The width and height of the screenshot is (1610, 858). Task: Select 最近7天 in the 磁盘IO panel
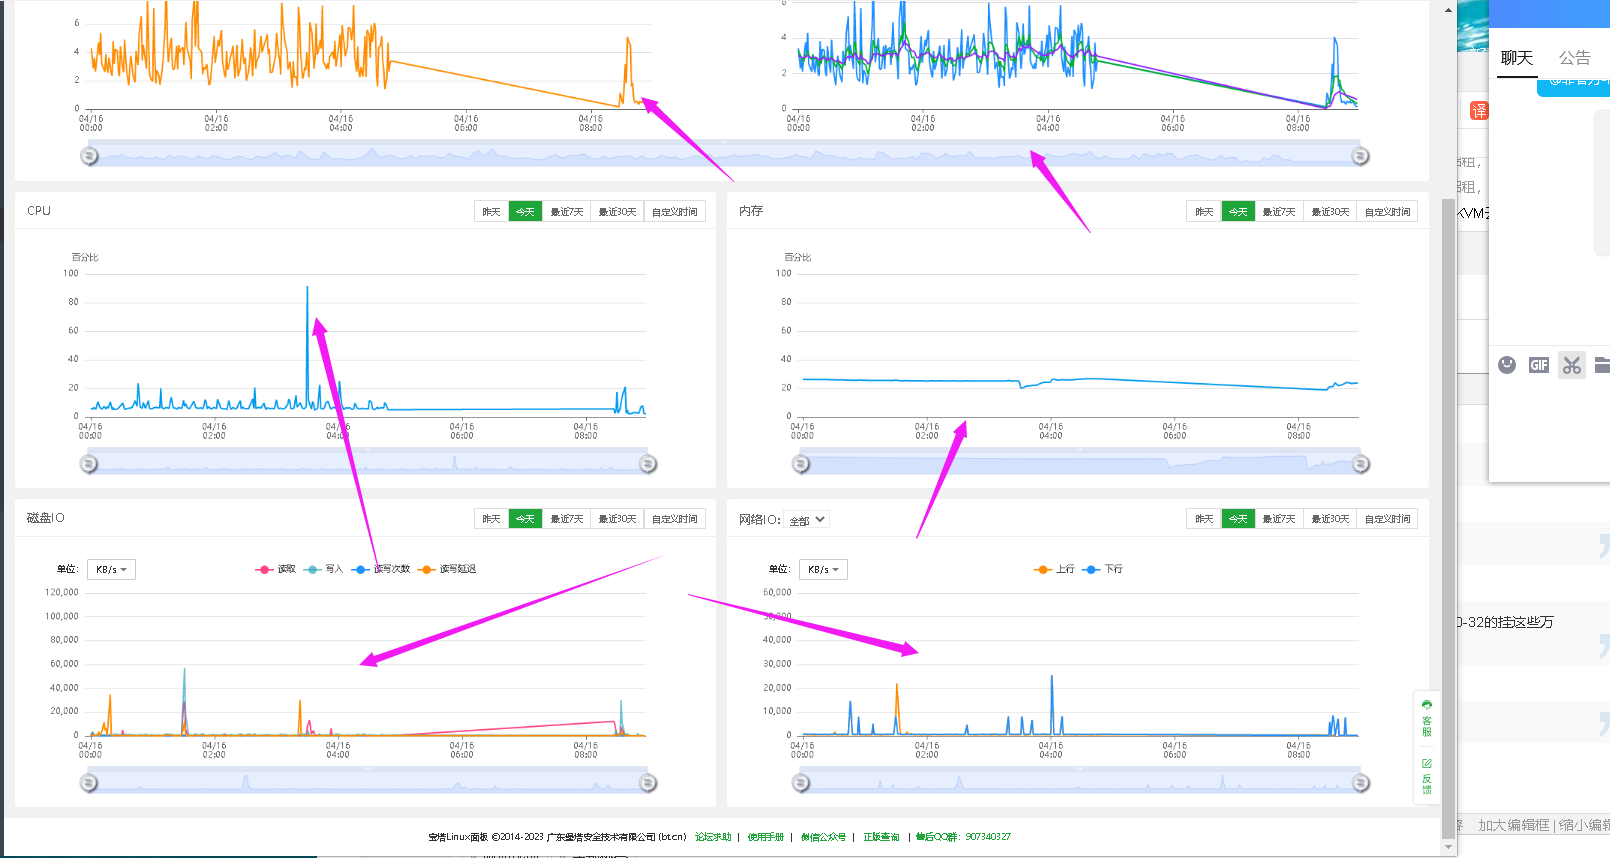point(566,518)
